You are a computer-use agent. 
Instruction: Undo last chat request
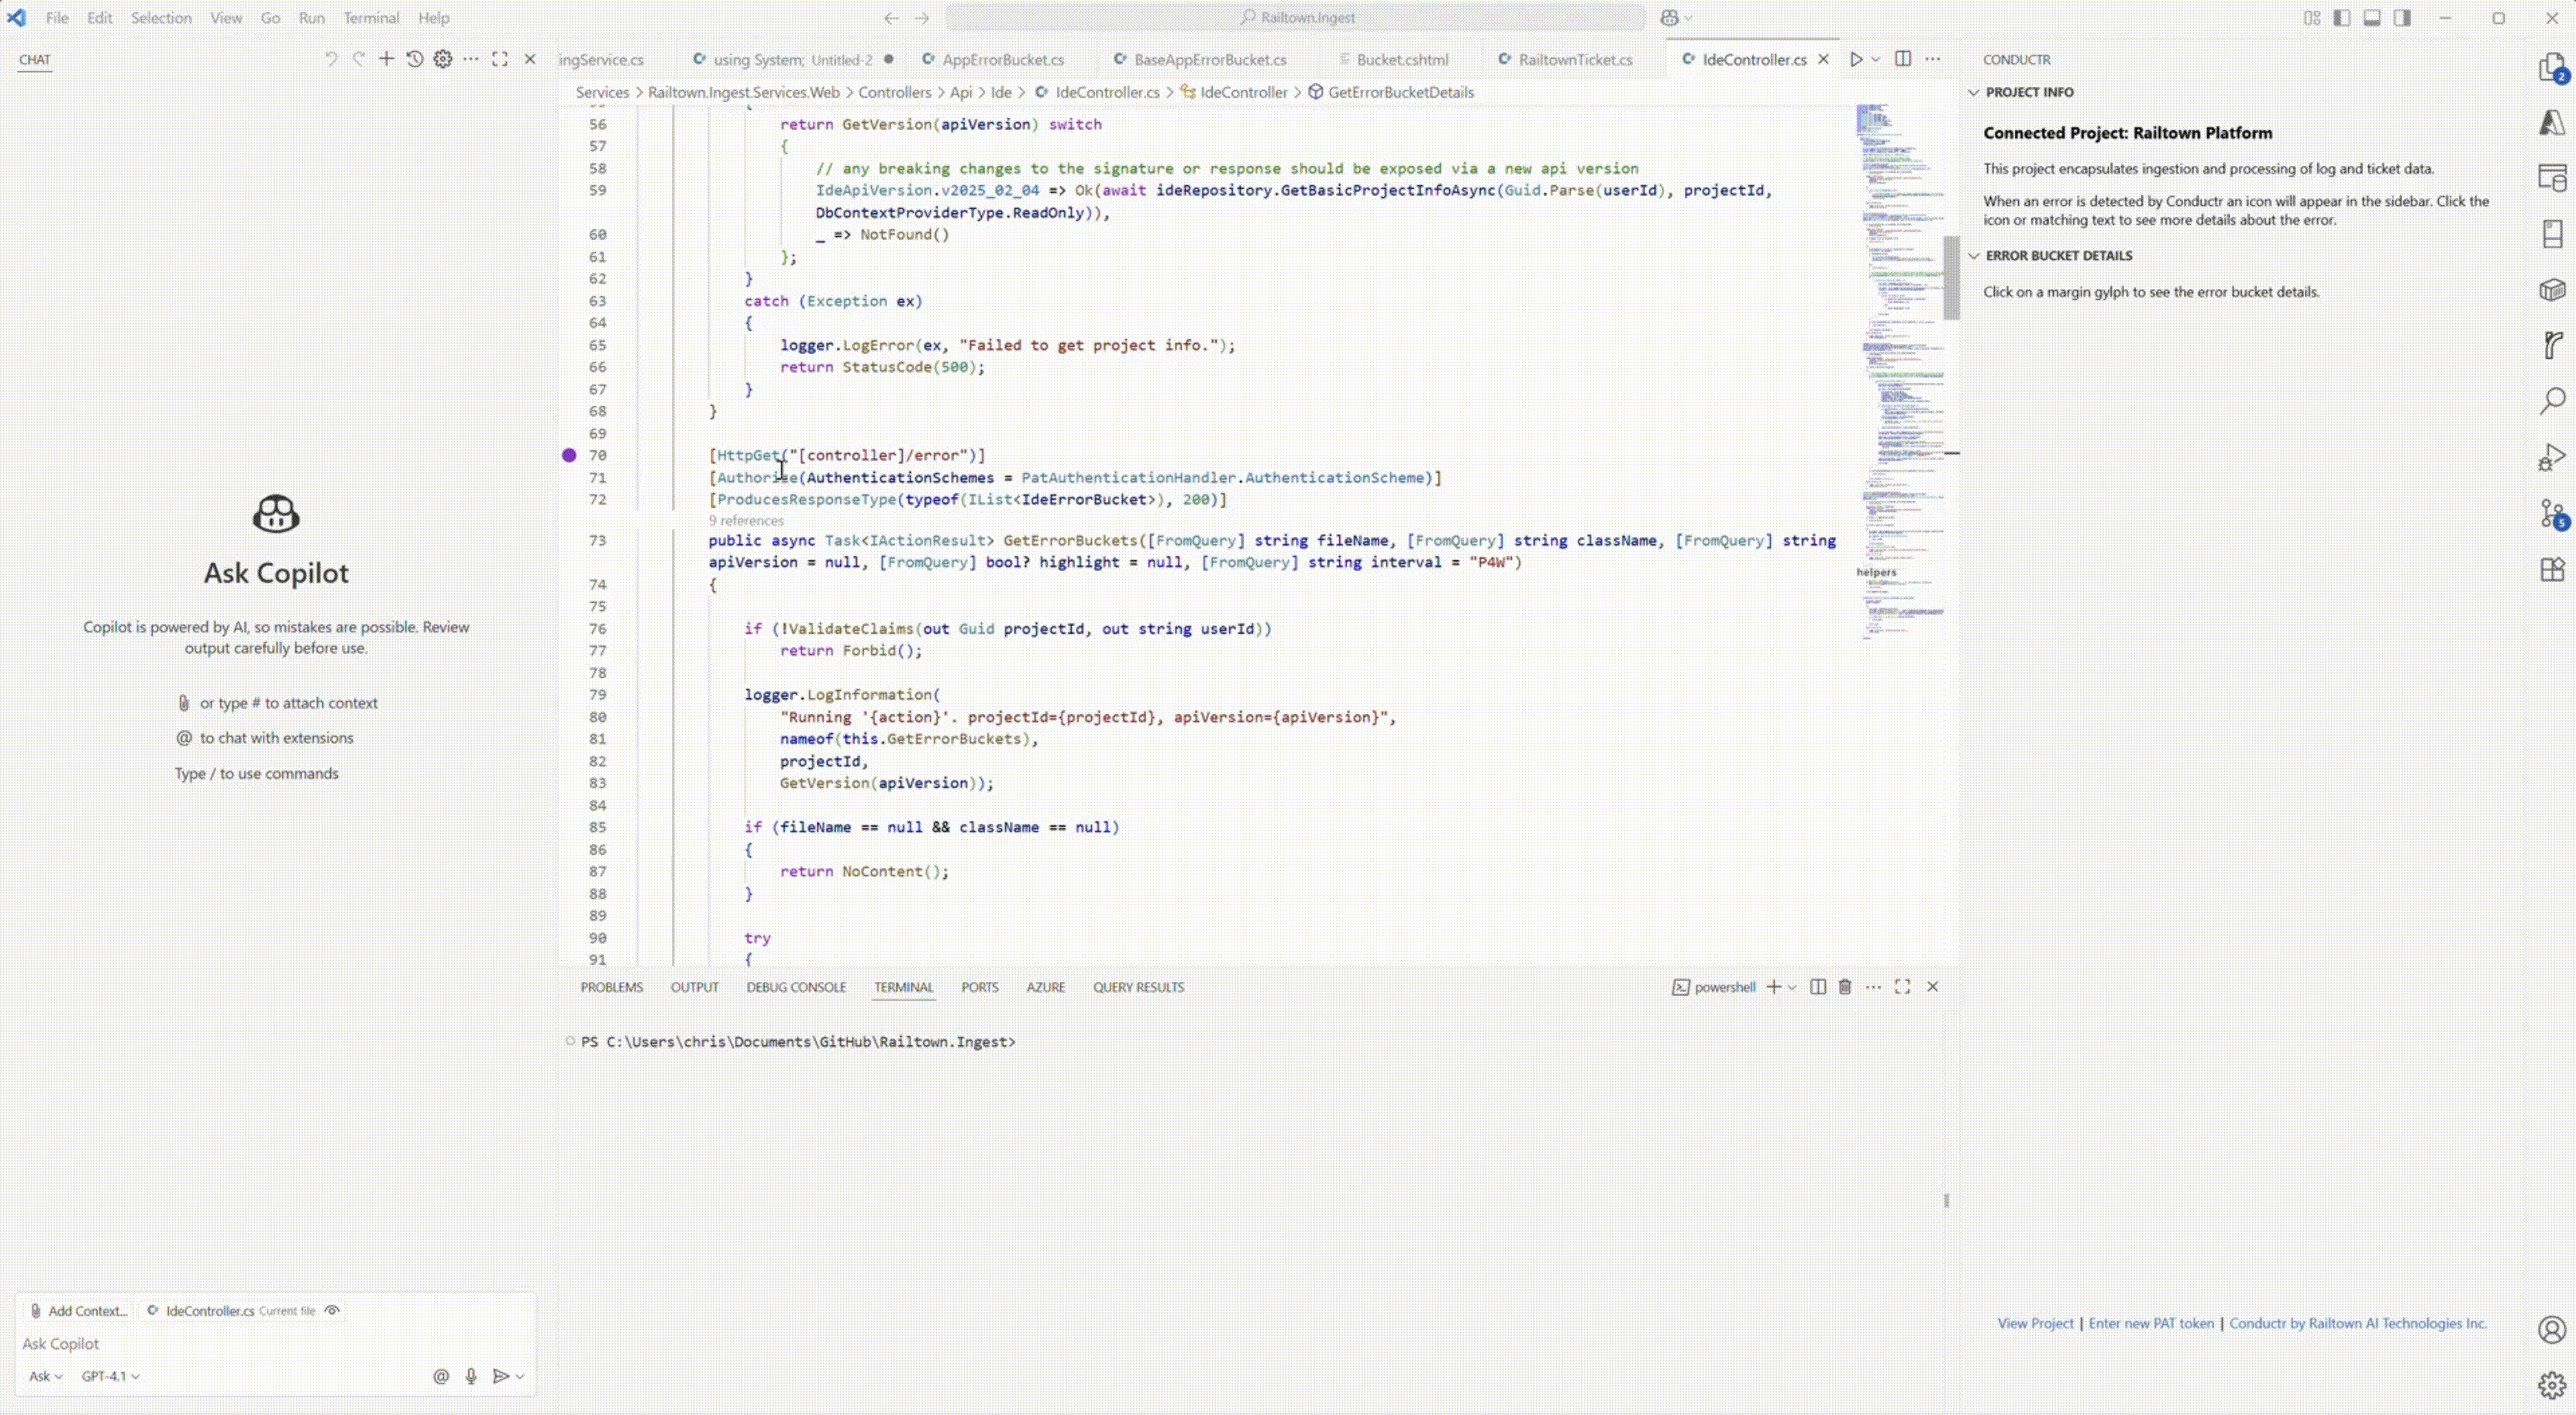(x=331, y=59)
